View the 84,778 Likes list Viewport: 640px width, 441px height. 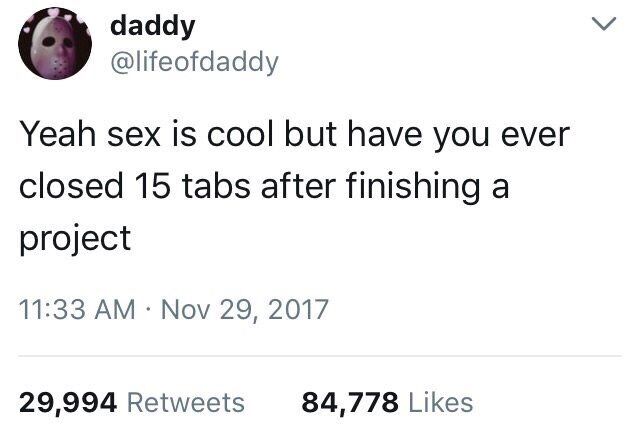pyautogui.click(x=387, y=402)
